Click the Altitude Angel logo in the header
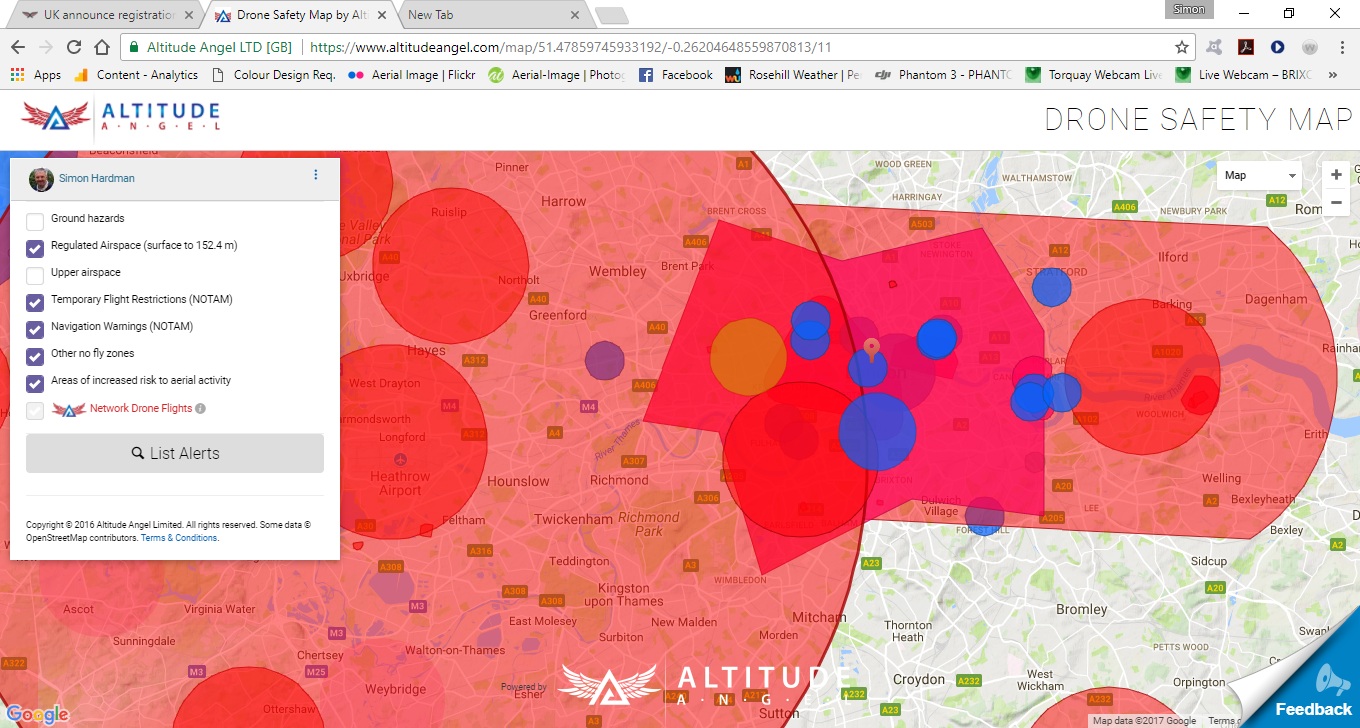Screen dimensions: 1360x728 click(121, 116)
